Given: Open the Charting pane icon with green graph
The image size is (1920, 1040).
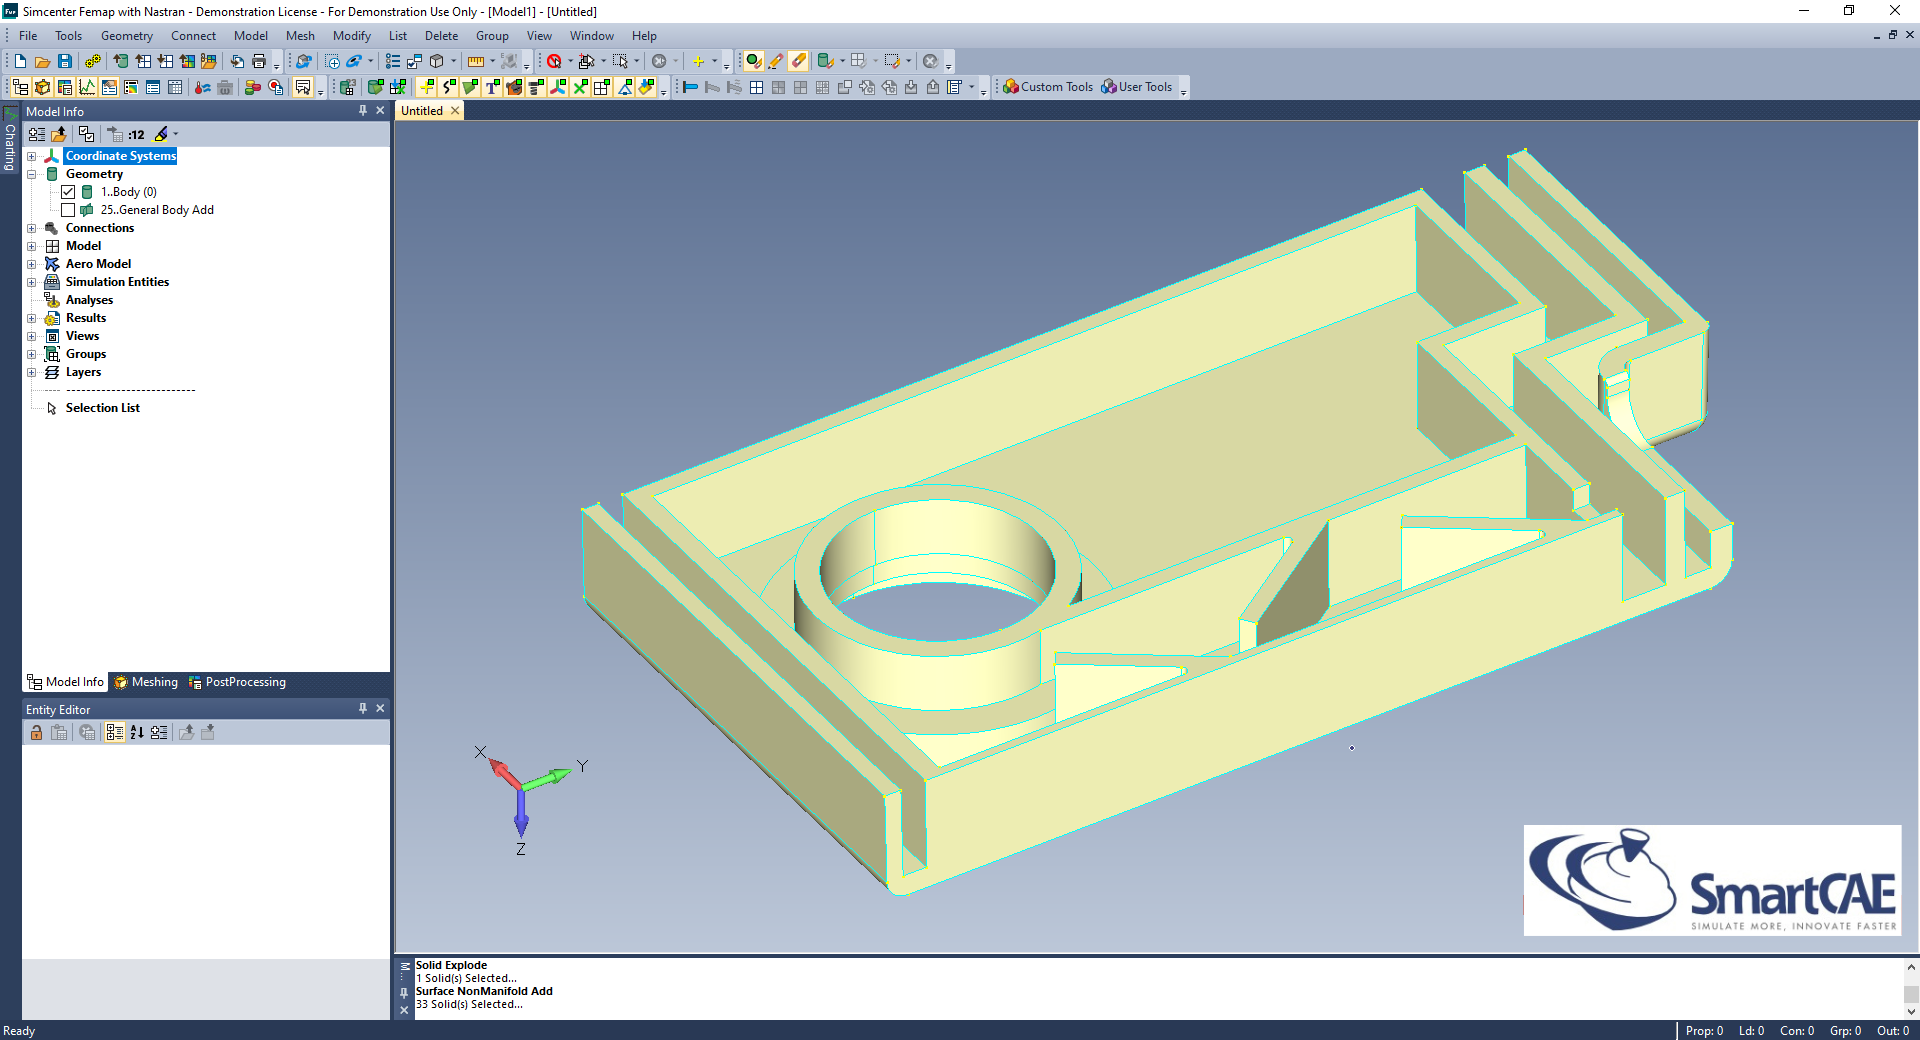Looking at the screenshot, I should (87, 87).
